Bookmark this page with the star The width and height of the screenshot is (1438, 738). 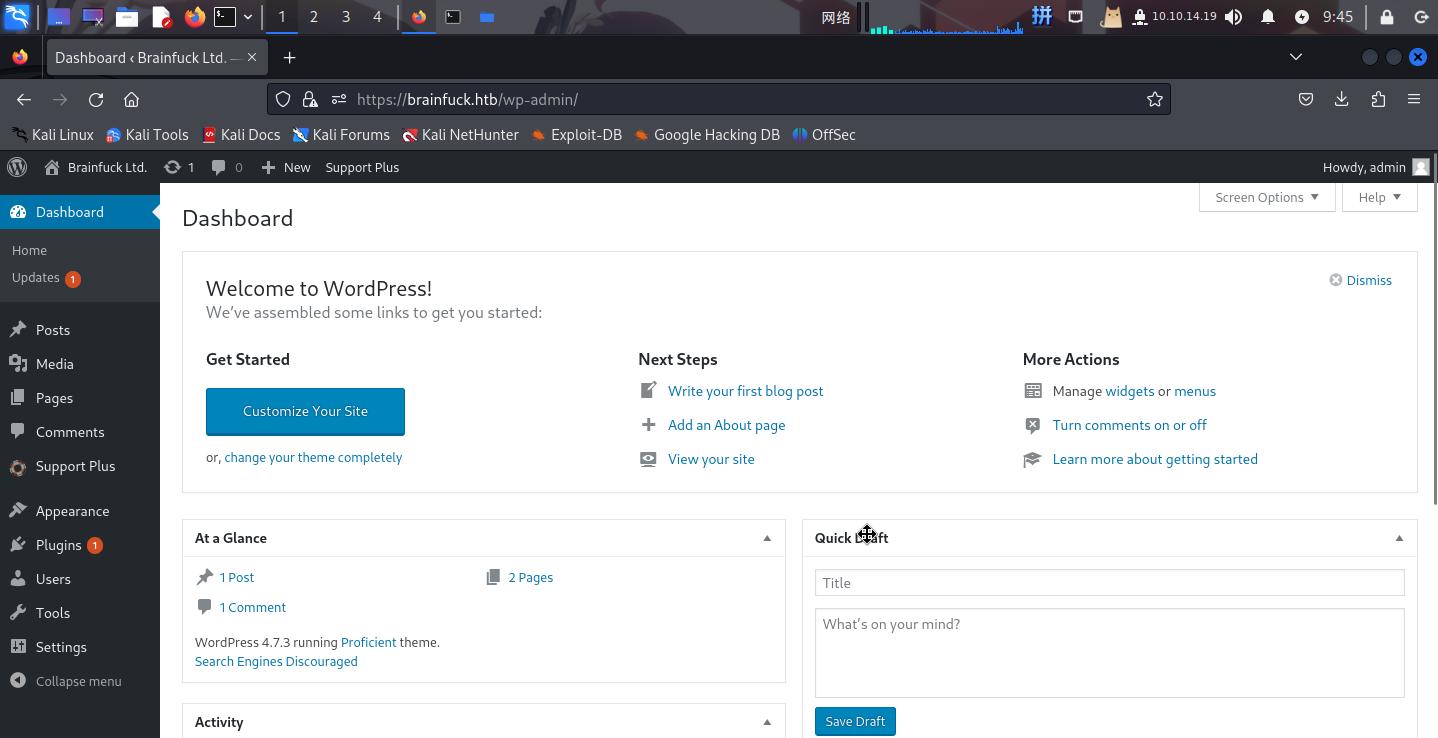(1154, 99)
